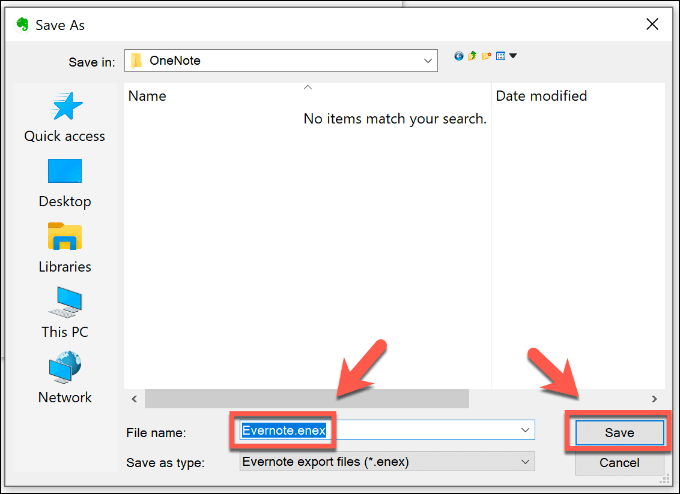The image size is (680, 494).
Task: Click the Cancel button
Action: point(619,463)
